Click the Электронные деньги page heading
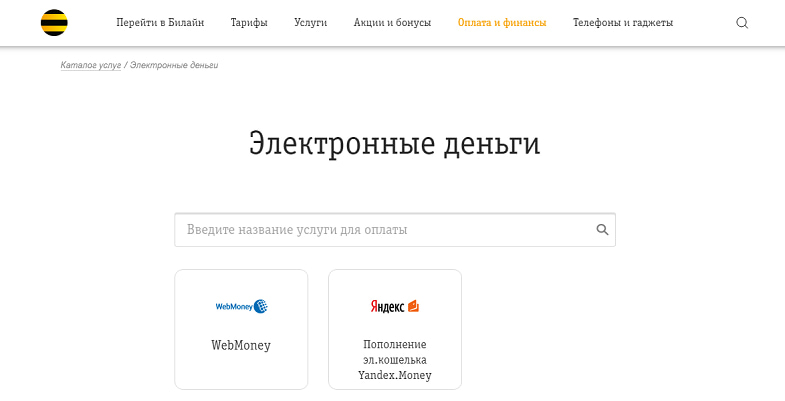 [x=395, y=144]
